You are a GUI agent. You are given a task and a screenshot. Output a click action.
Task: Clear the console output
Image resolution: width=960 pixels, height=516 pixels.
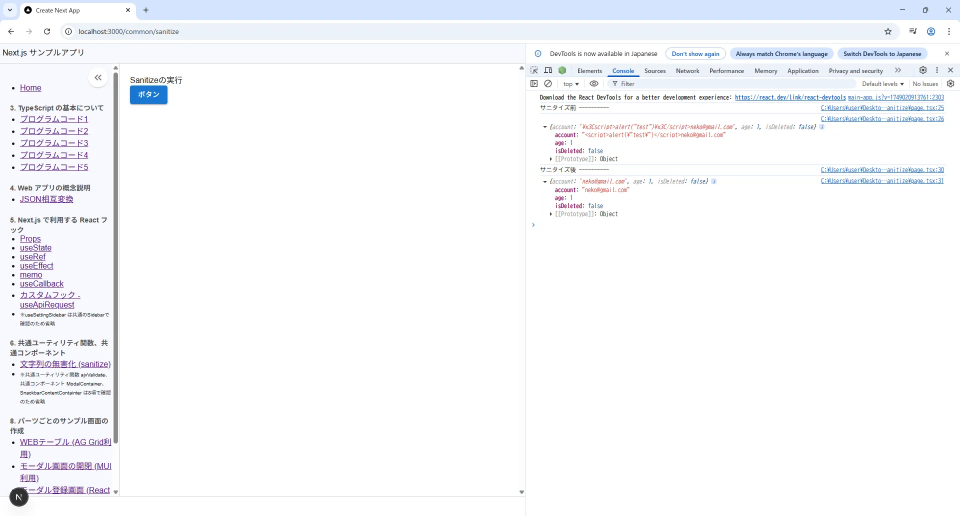click(x=548, y=84)
